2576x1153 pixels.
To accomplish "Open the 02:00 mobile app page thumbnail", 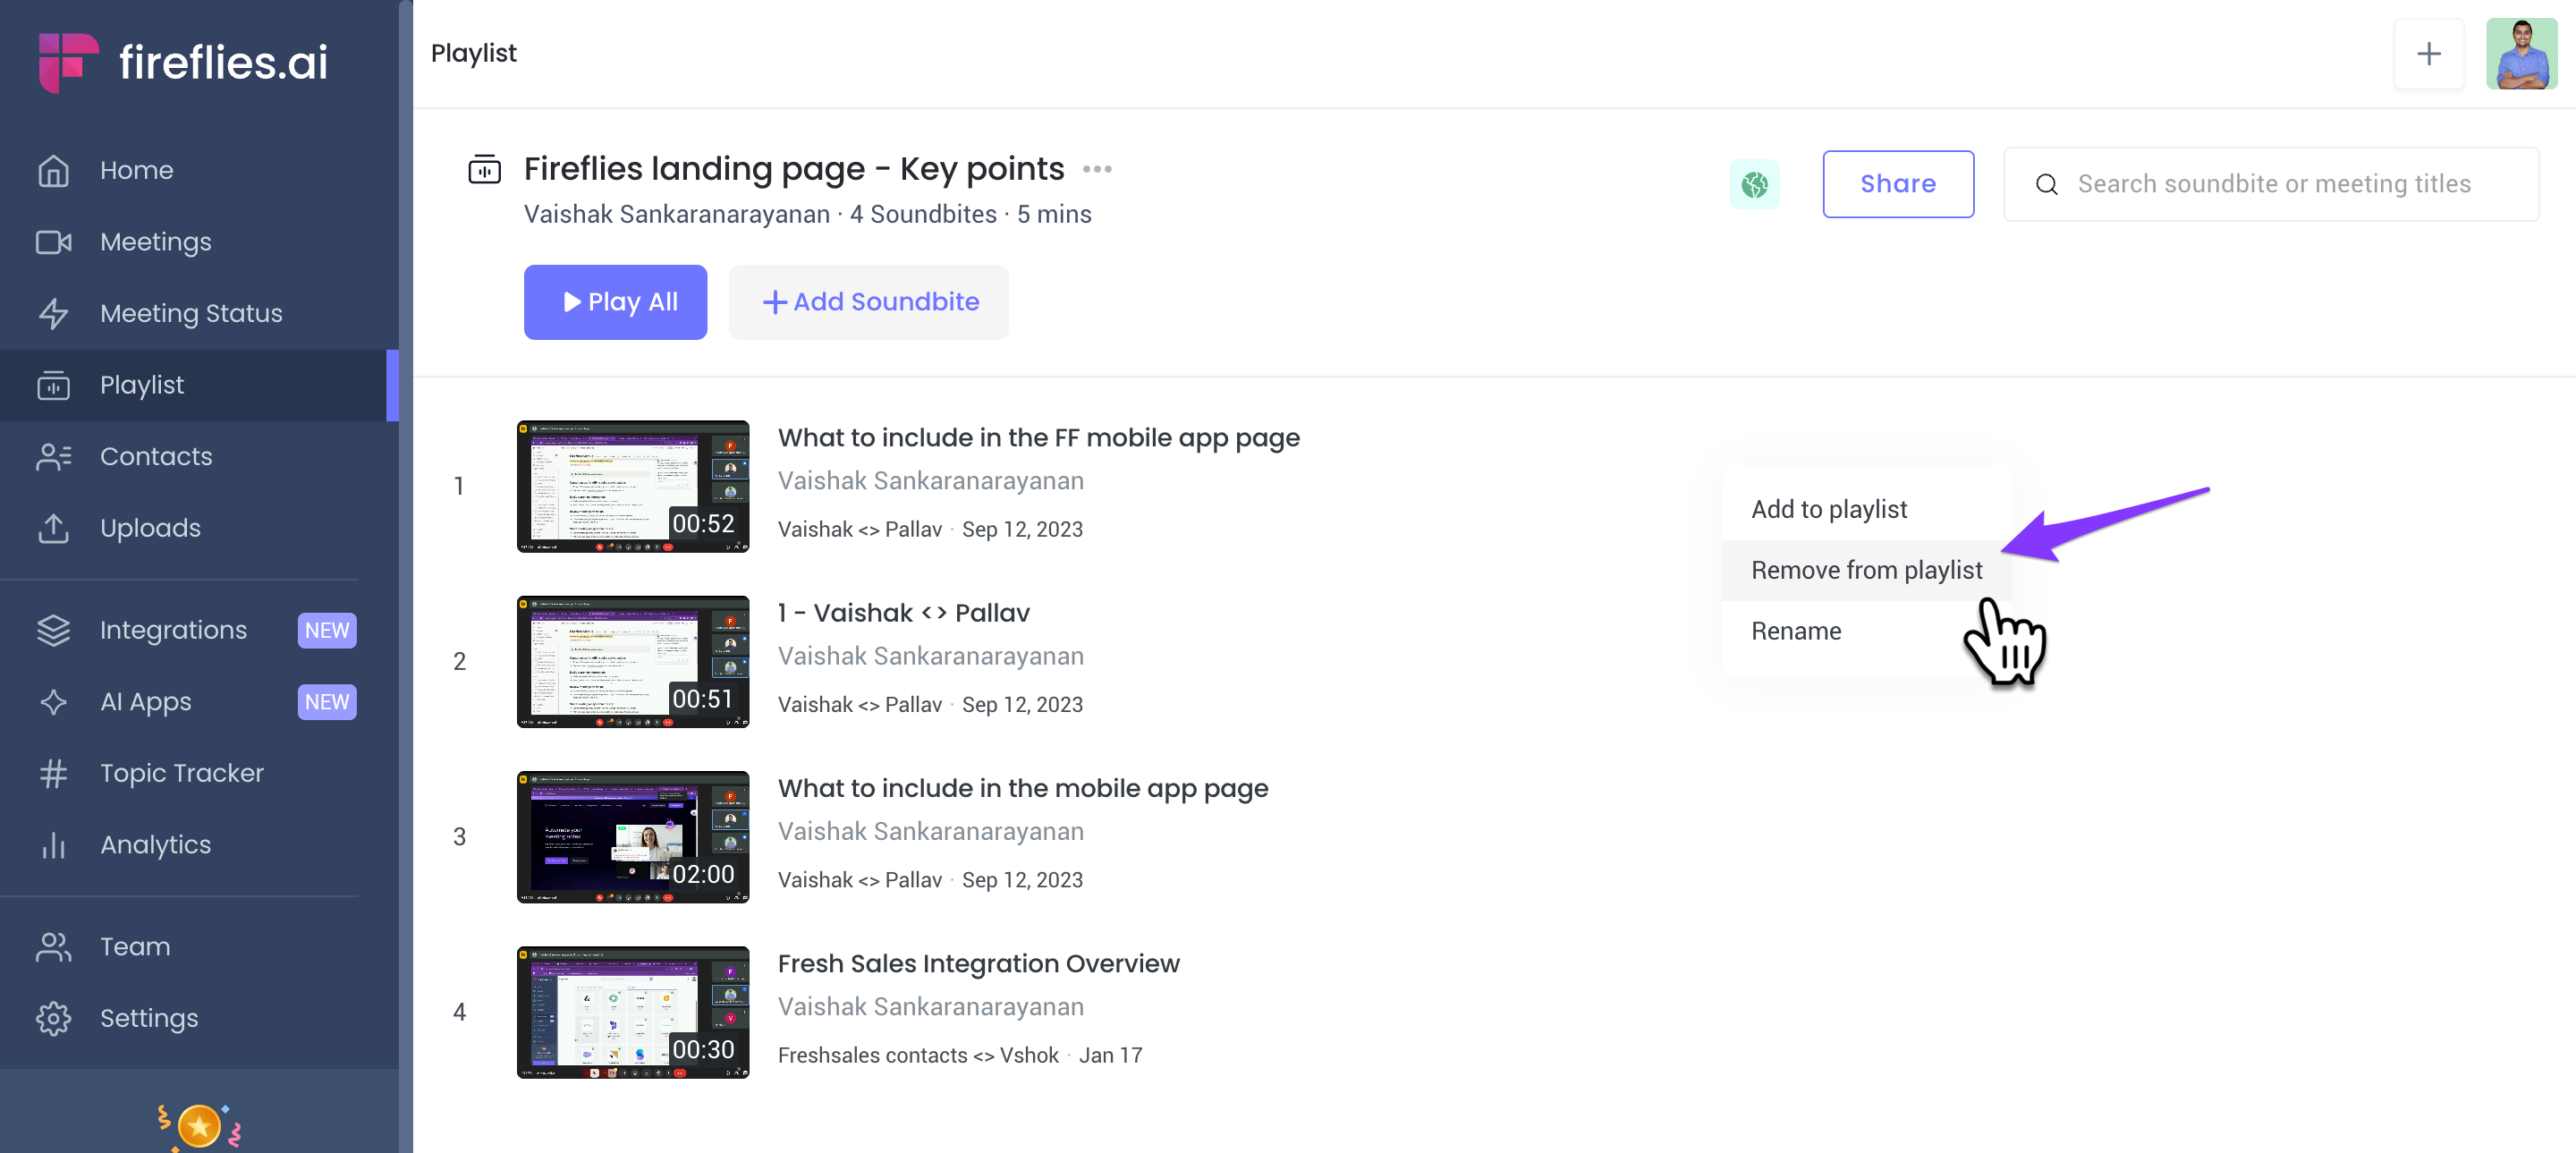I will (633, 837).
